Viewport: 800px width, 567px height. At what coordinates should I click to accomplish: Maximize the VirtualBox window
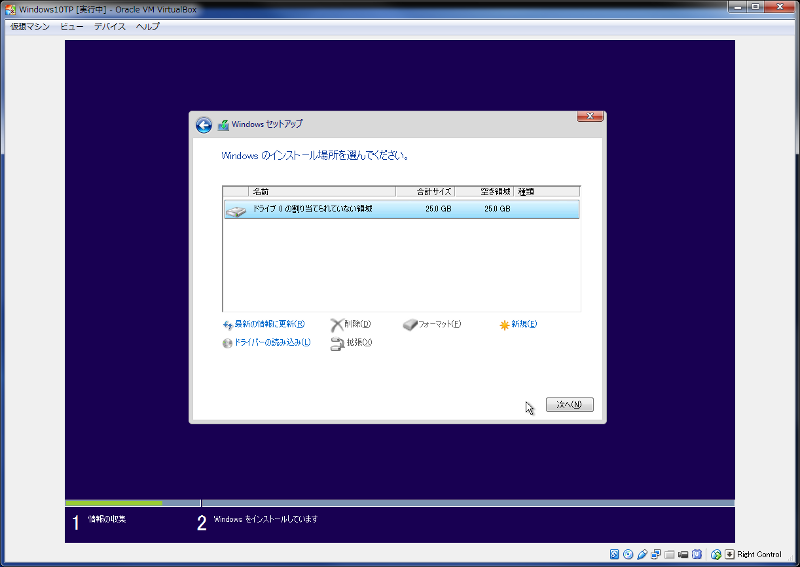[x=756, y=7]
